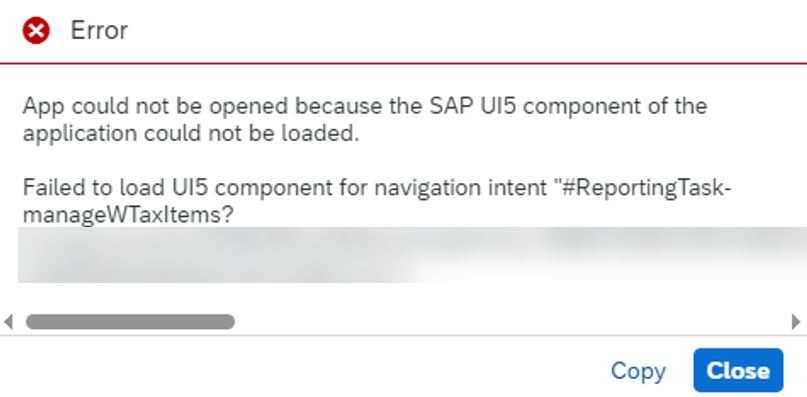Close the error dialog
Viewport: 807px width, 397px height.
tap(738, 370)
